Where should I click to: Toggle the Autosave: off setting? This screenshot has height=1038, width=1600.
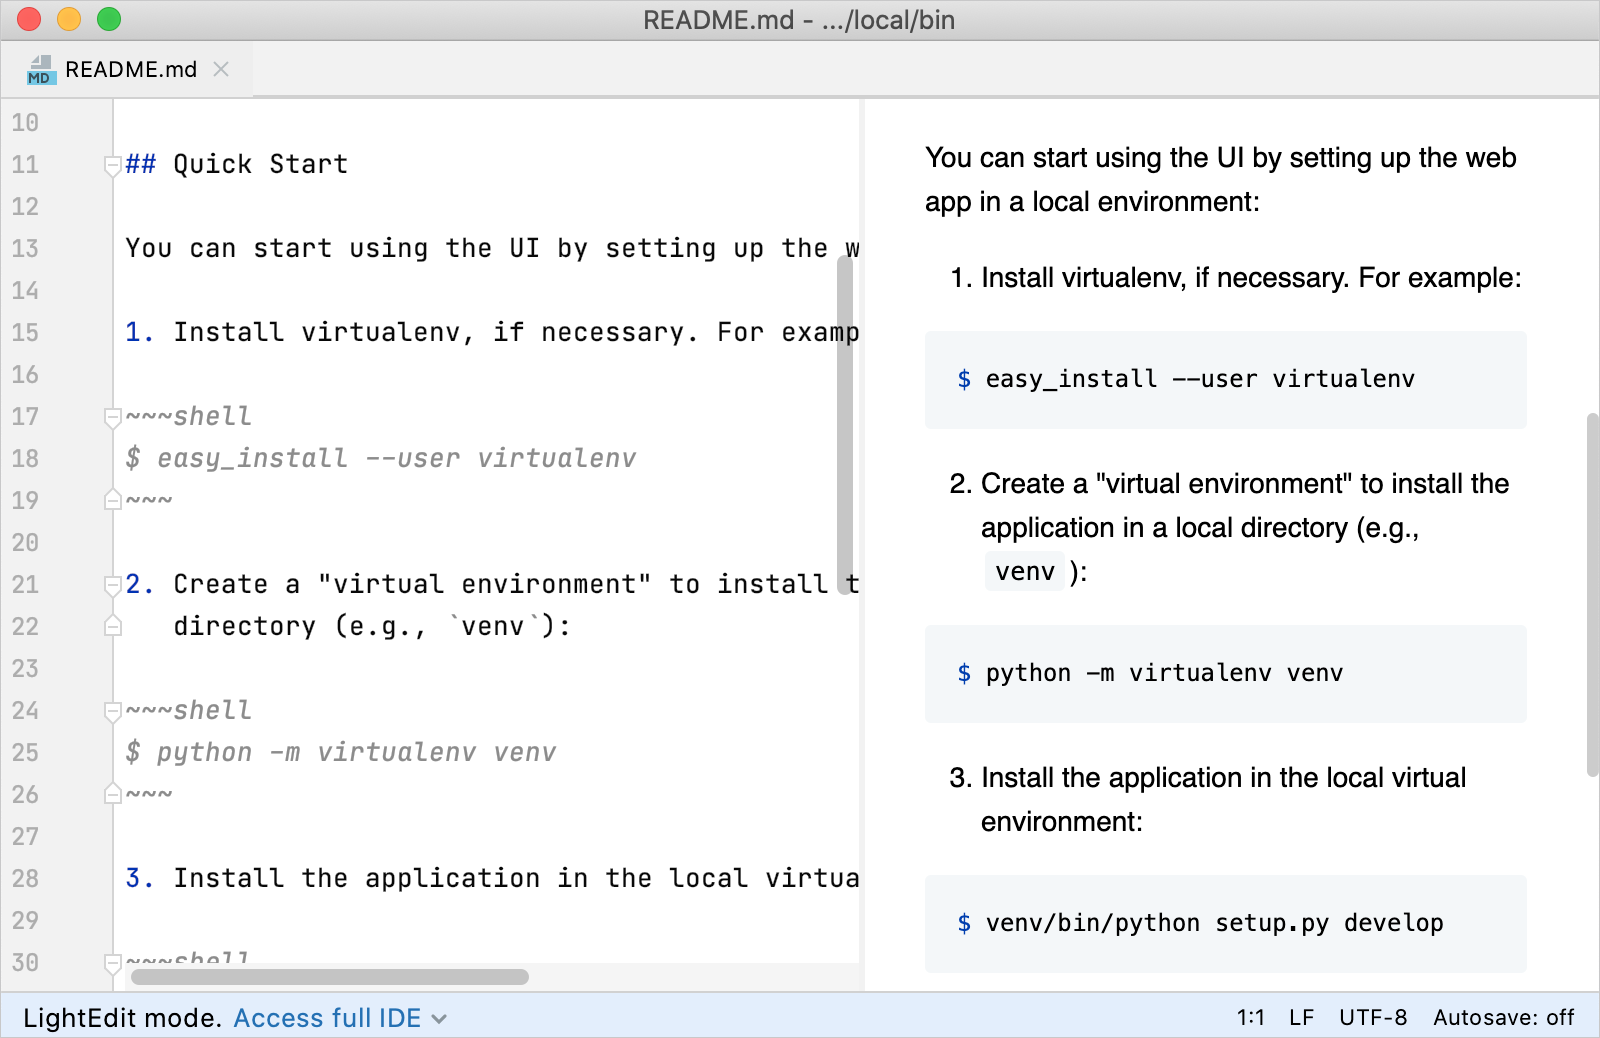1503,1018
